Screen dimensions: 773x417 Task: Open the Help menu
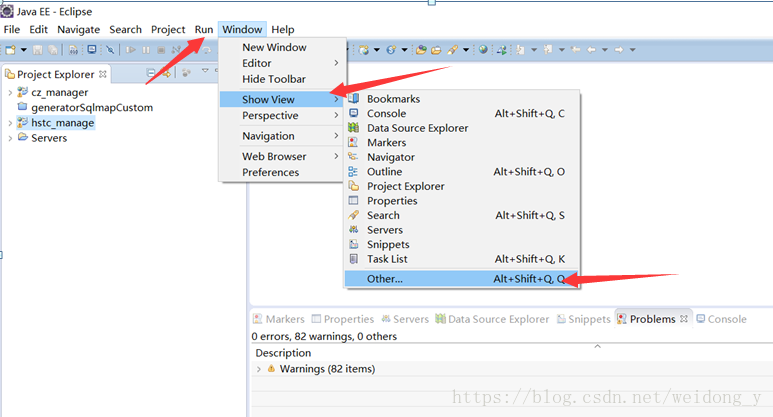(x=282, y=30)
